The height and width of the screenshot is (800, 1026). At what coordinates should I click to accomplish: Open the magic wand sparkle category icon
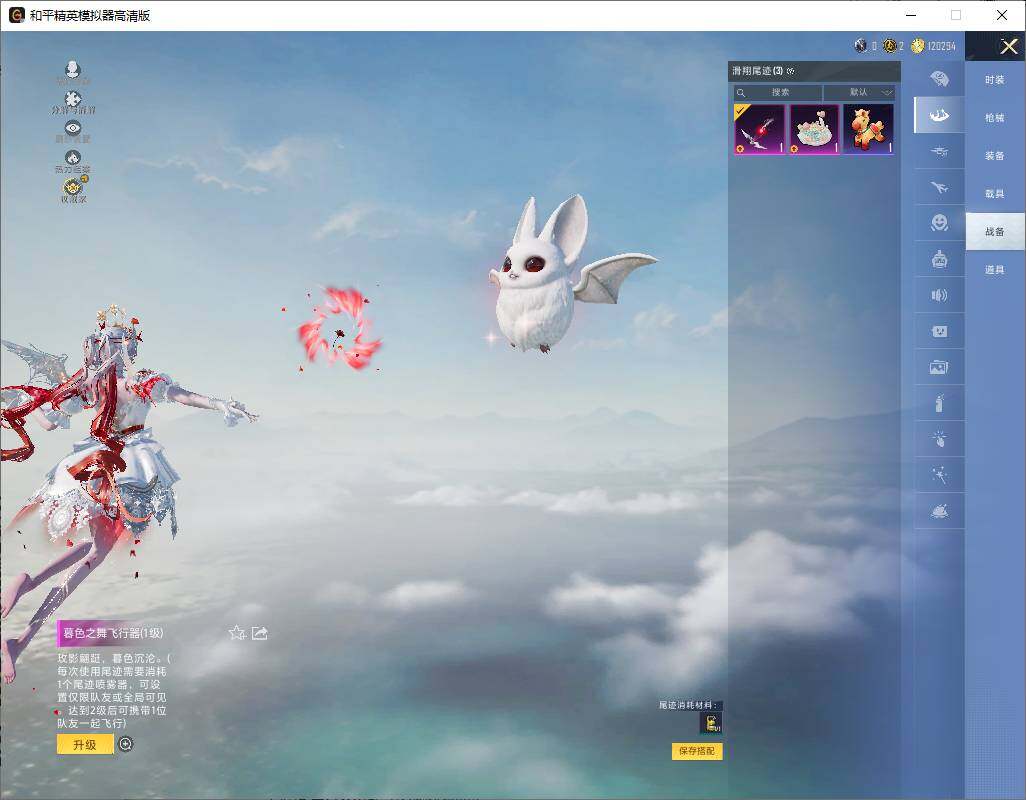pos(939,475)
